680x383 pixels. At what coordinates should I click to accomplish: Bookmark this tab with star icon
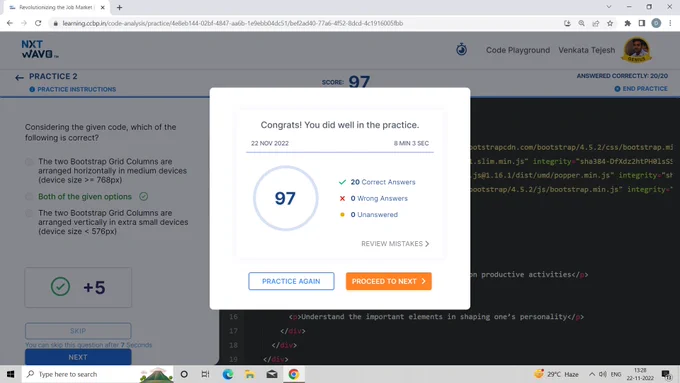tap(610, 23)
